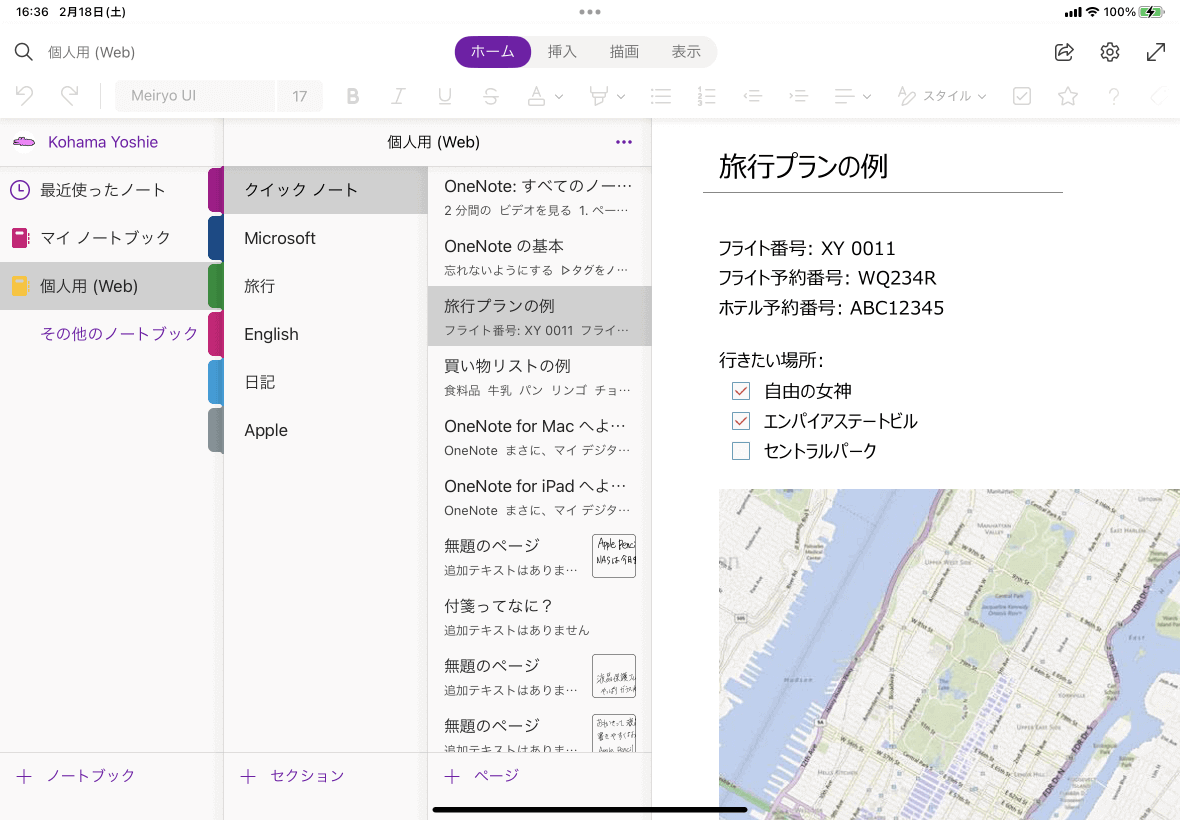Open その他のノートブック link
The height and width of the screenshot is (820, 1180).
(x=118, y=334)
